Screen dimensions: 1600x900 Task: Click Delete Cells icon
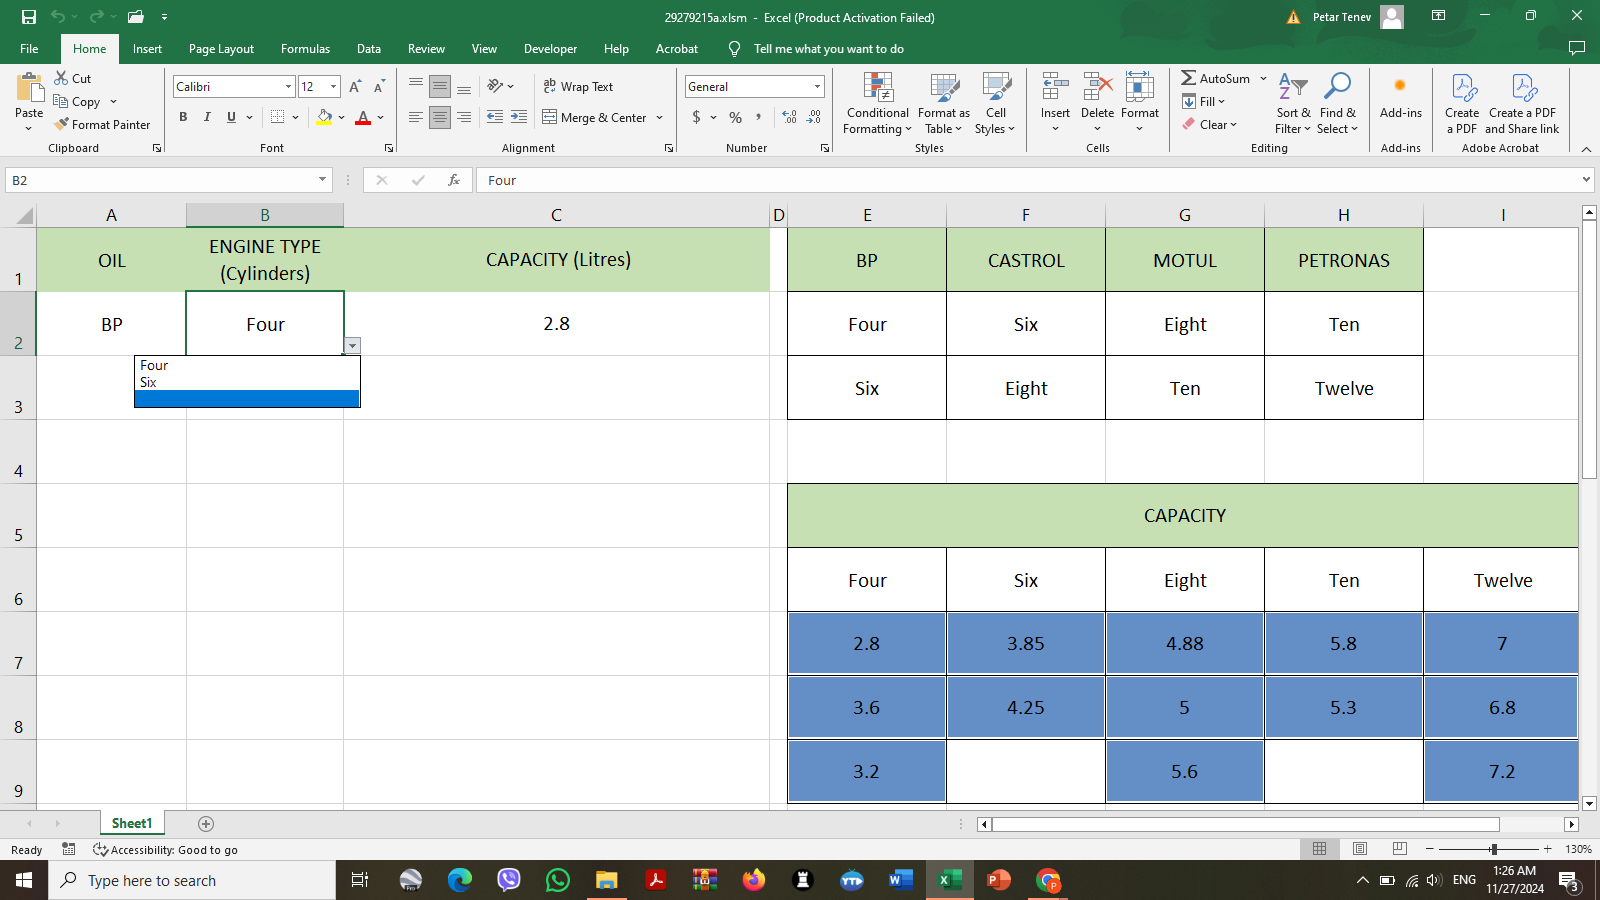(1097, 87)
